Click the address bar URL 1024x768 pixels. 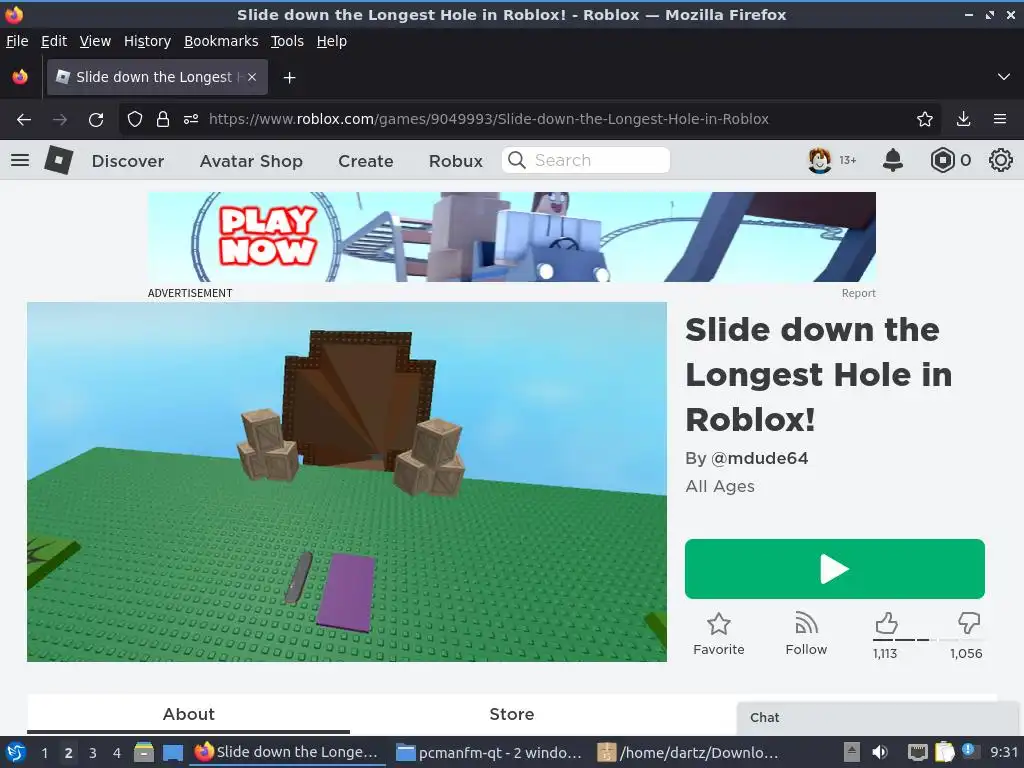pos(488,119)
